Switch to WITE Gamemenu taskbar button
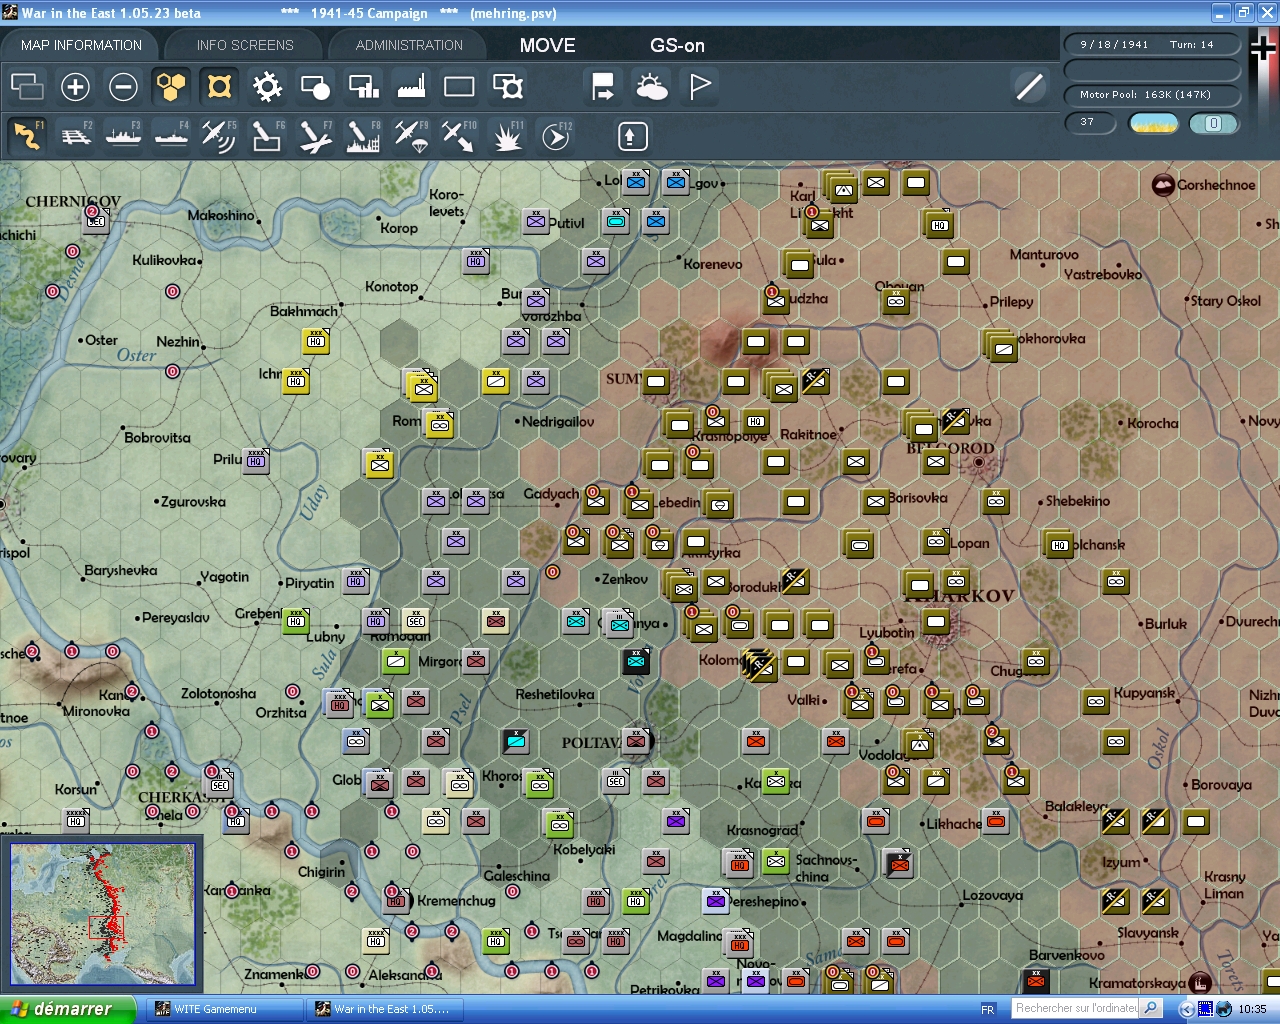The width and height of the screenshot is (1280, 1024). pos(223,1009)
